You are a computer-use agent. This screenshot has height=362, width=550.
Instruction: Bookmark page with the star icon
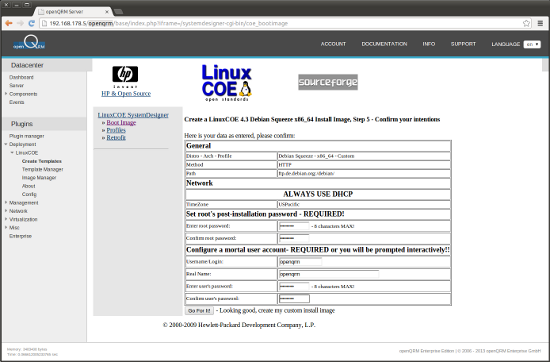coord(526,23)
